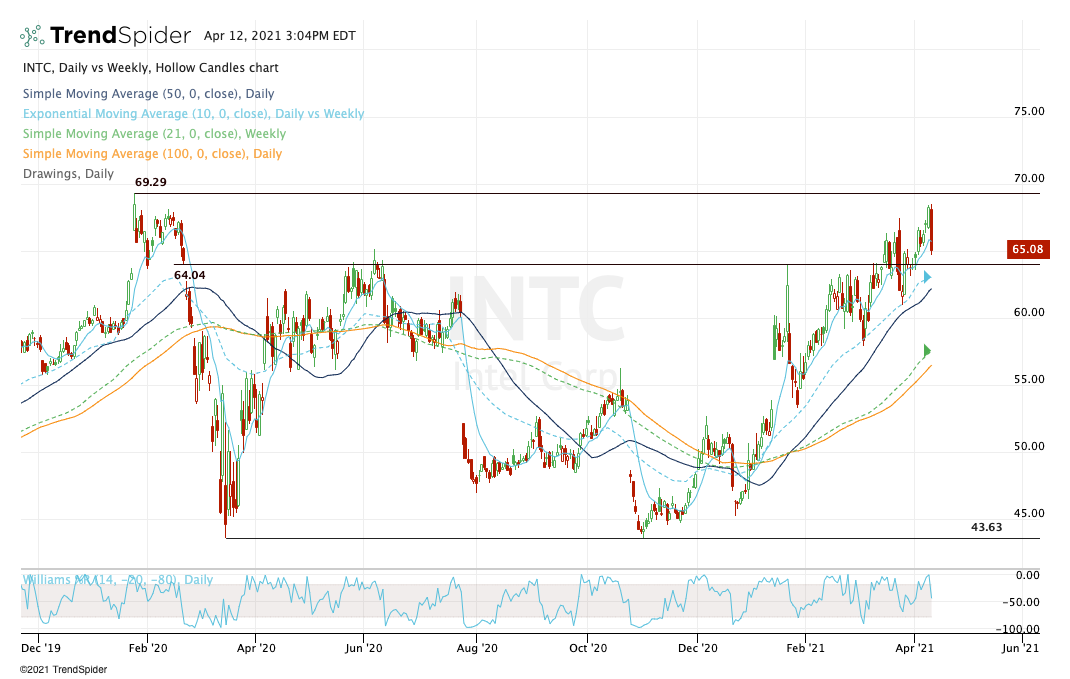The height and width of the screenshot is (679, 1070).
Task: Select the Simple Moving Average 50 Daily legend
Action: pyautogui.click(x=149, y=93)
